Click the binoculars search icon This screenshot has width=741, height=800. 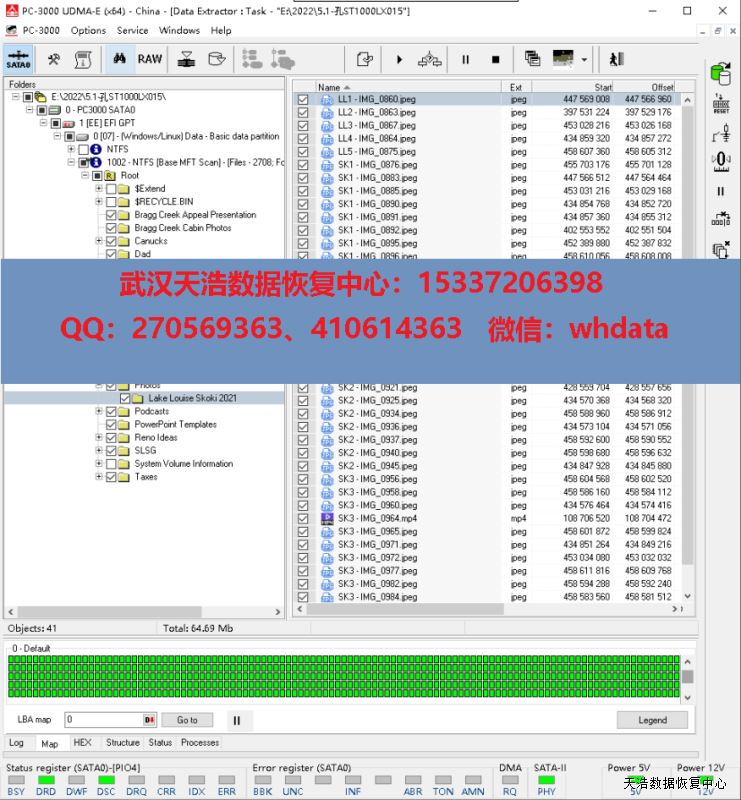[118, 59]
